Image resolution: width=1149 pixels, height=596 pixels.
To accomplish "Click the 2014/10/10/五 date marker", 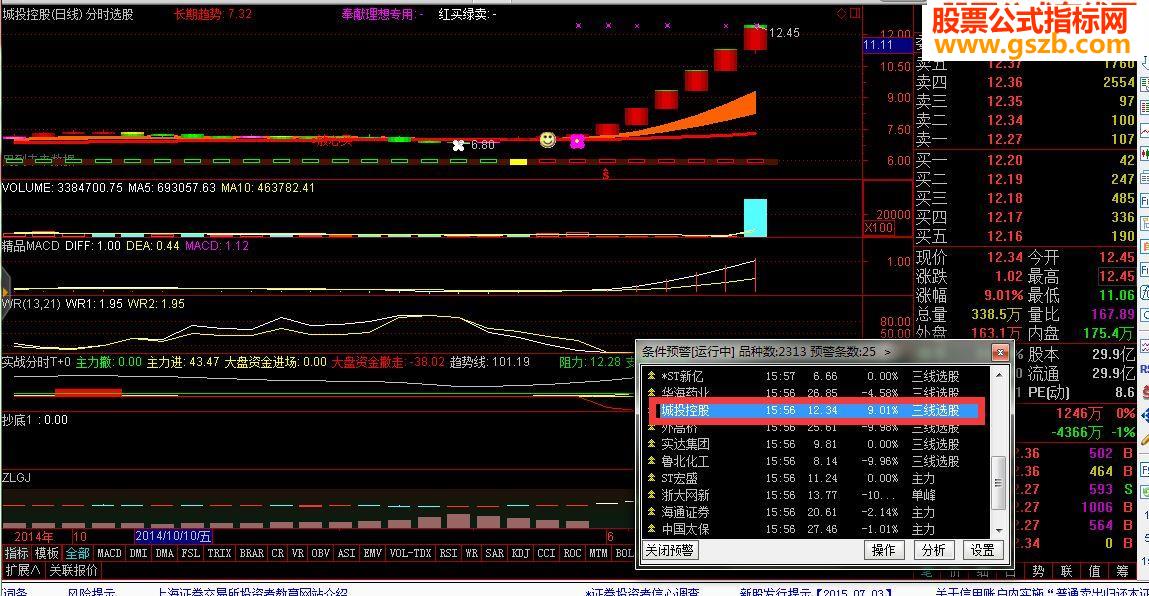I will [x=173, y=537].
